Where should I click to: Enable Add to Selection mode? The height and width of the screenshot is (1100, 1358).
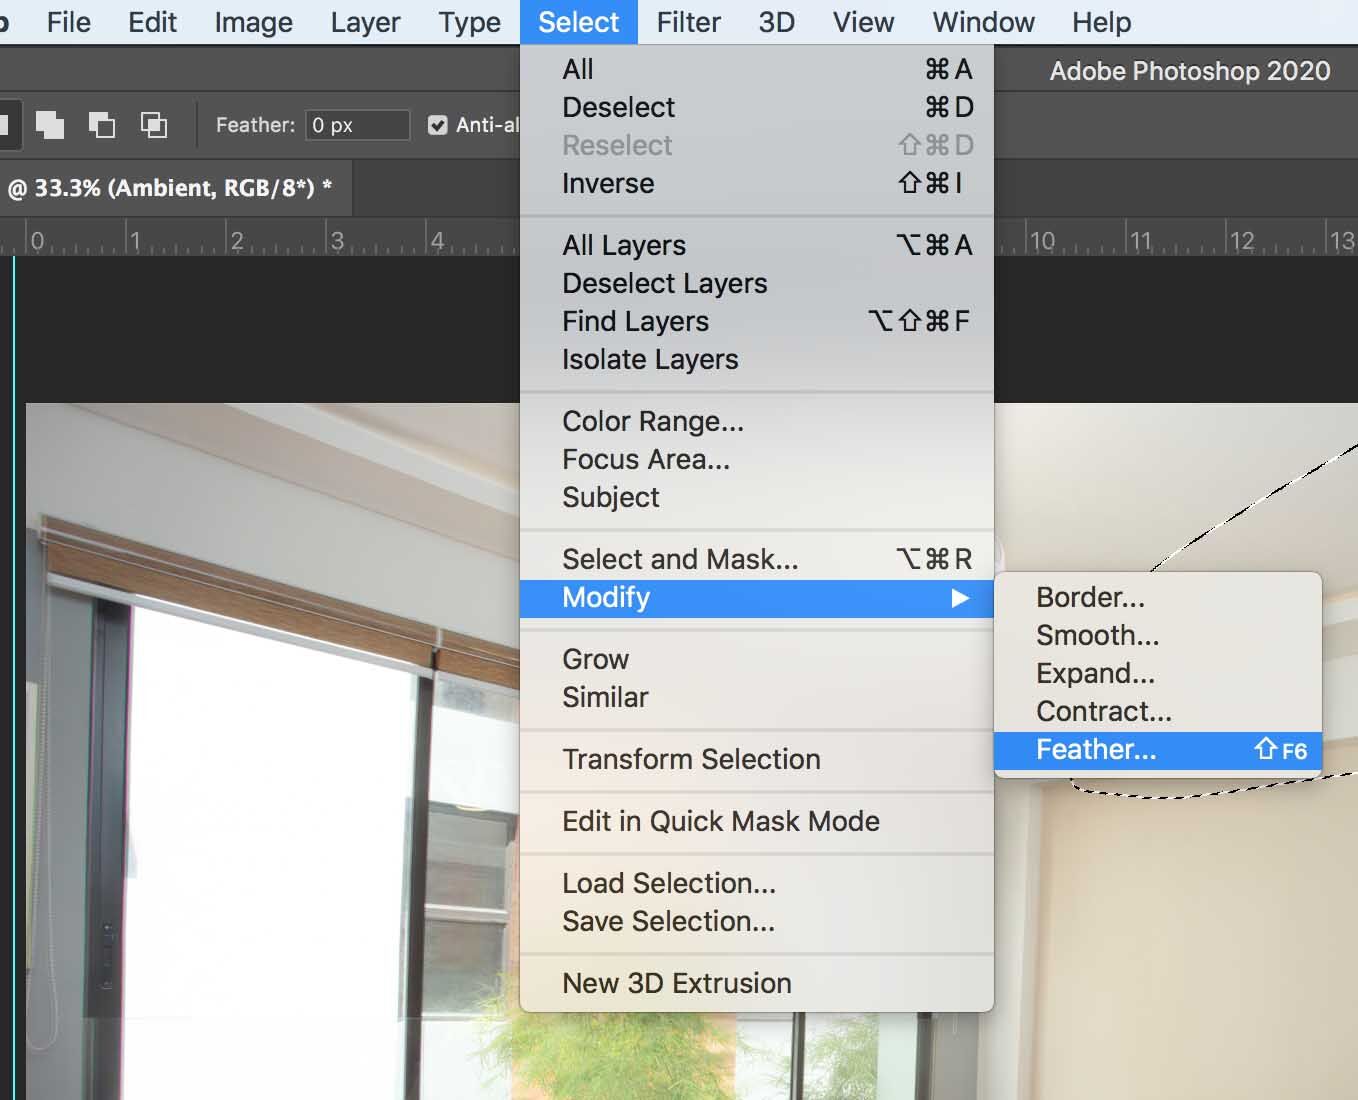(x=50, y=125)
